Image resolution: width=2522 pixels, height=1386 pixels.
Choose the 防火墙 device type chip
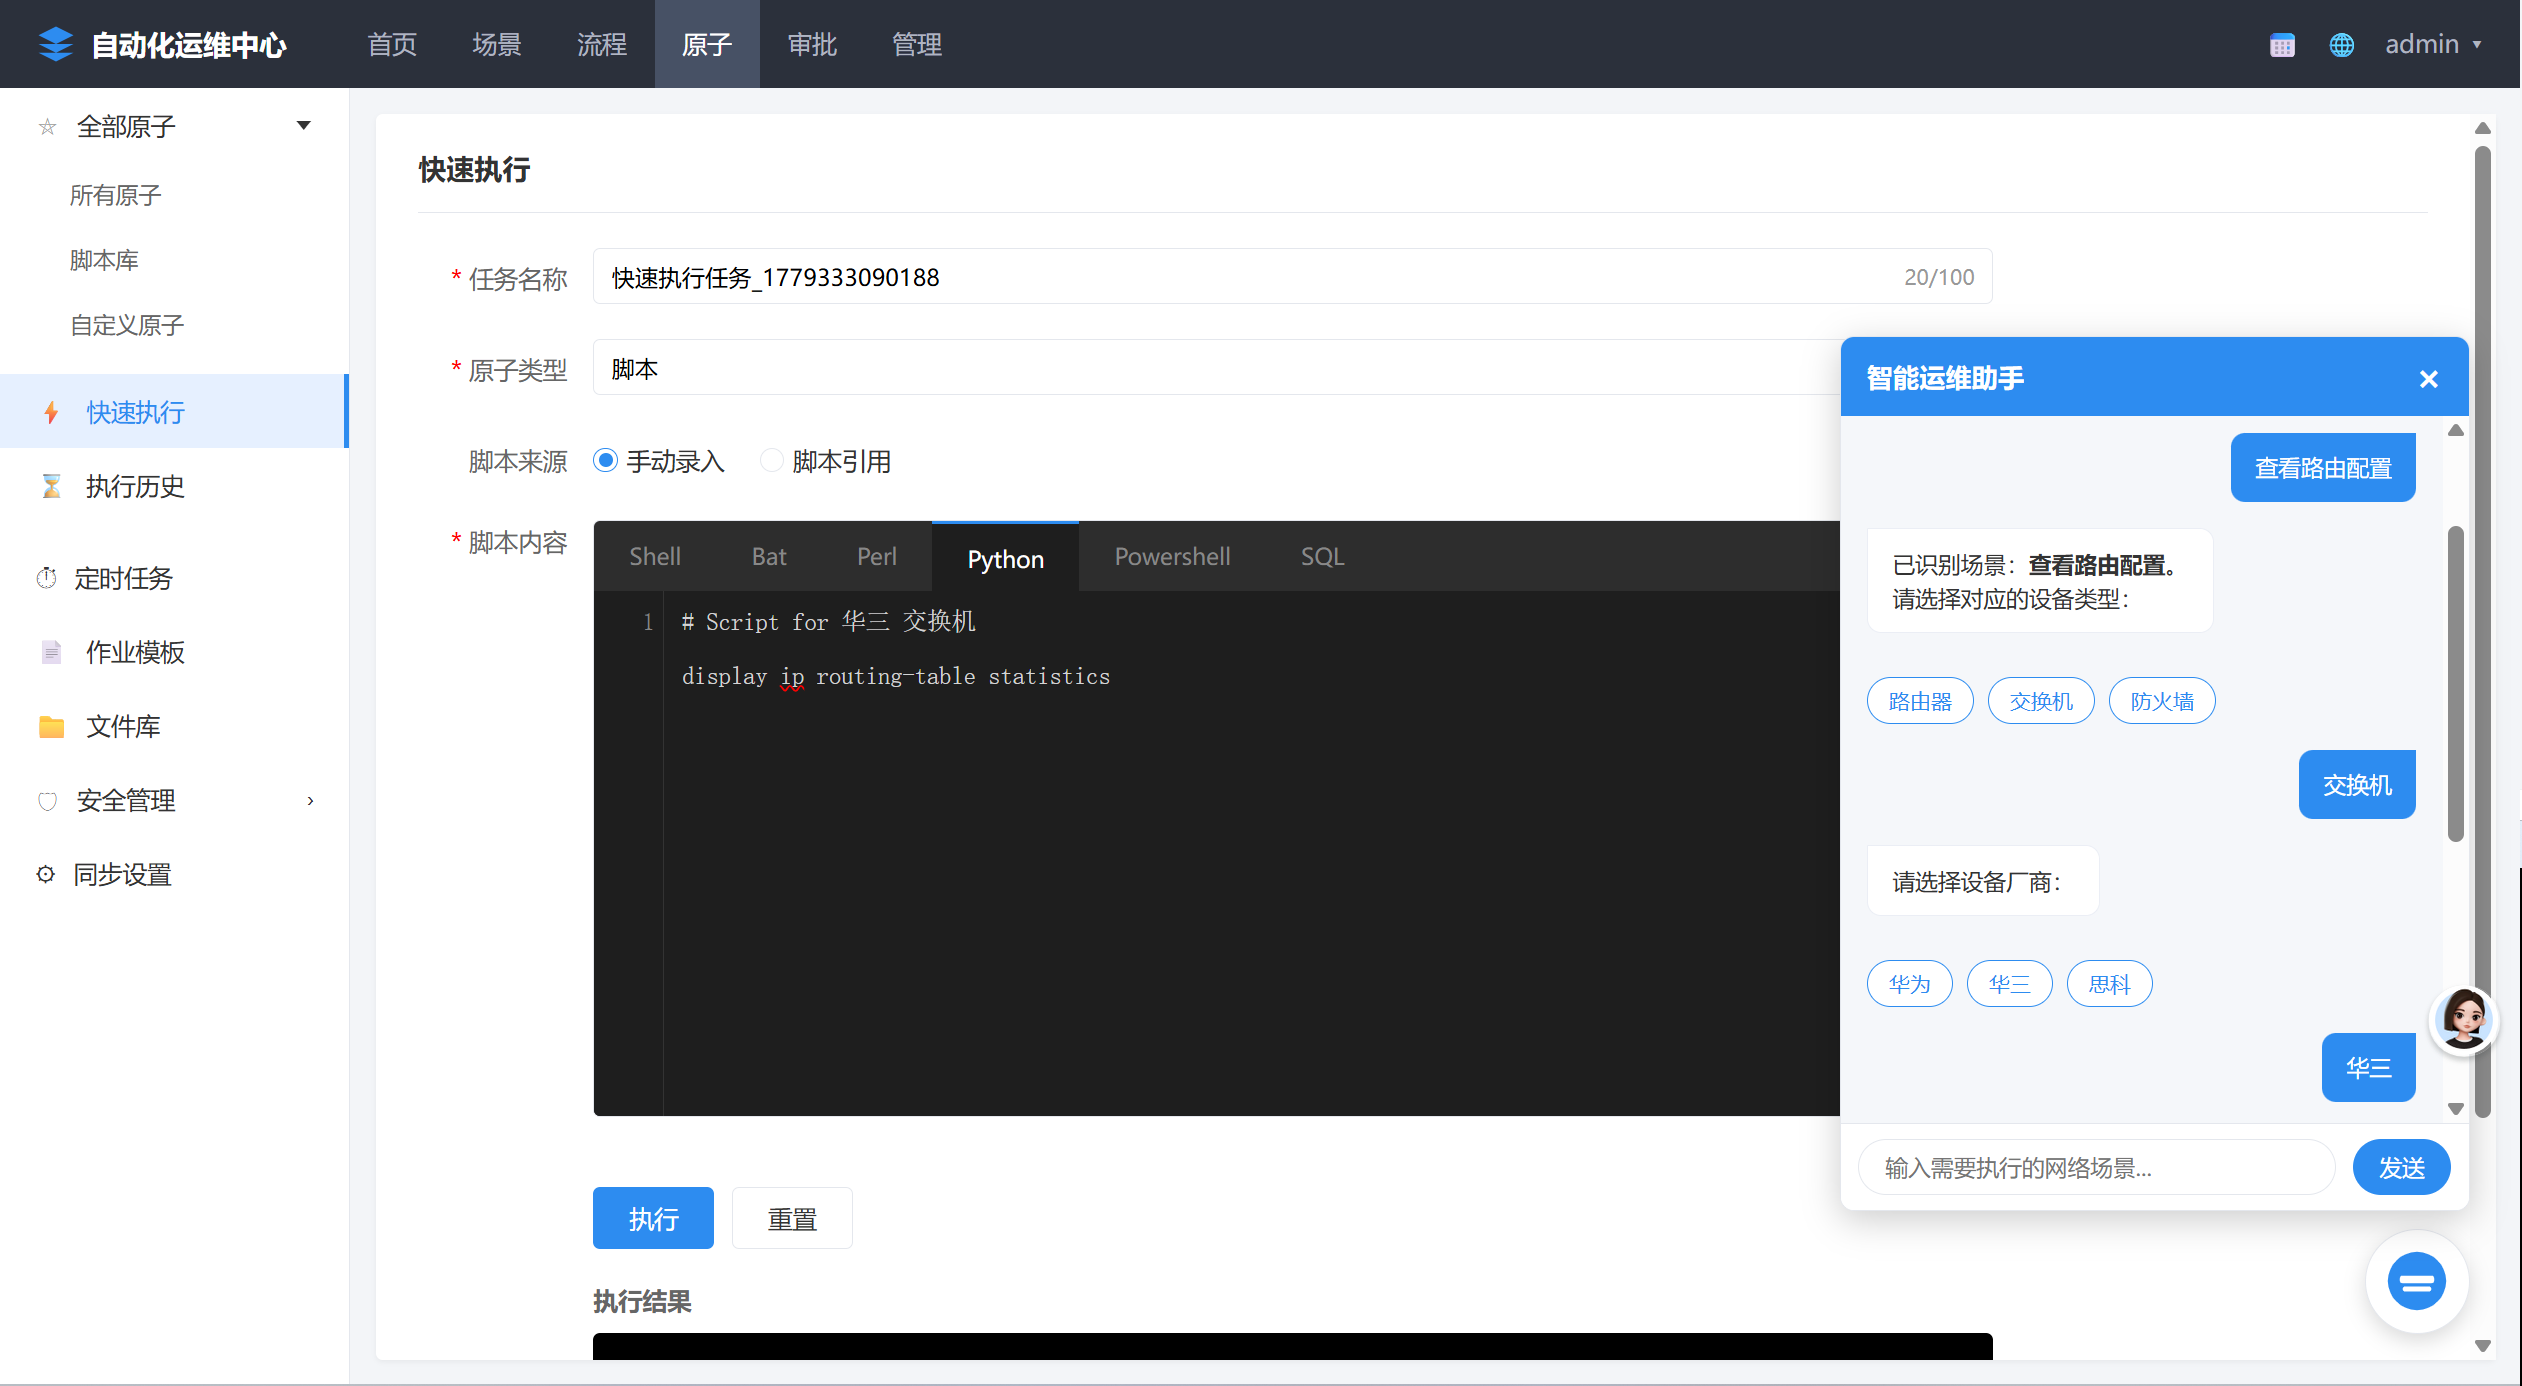coord(2162,701)
